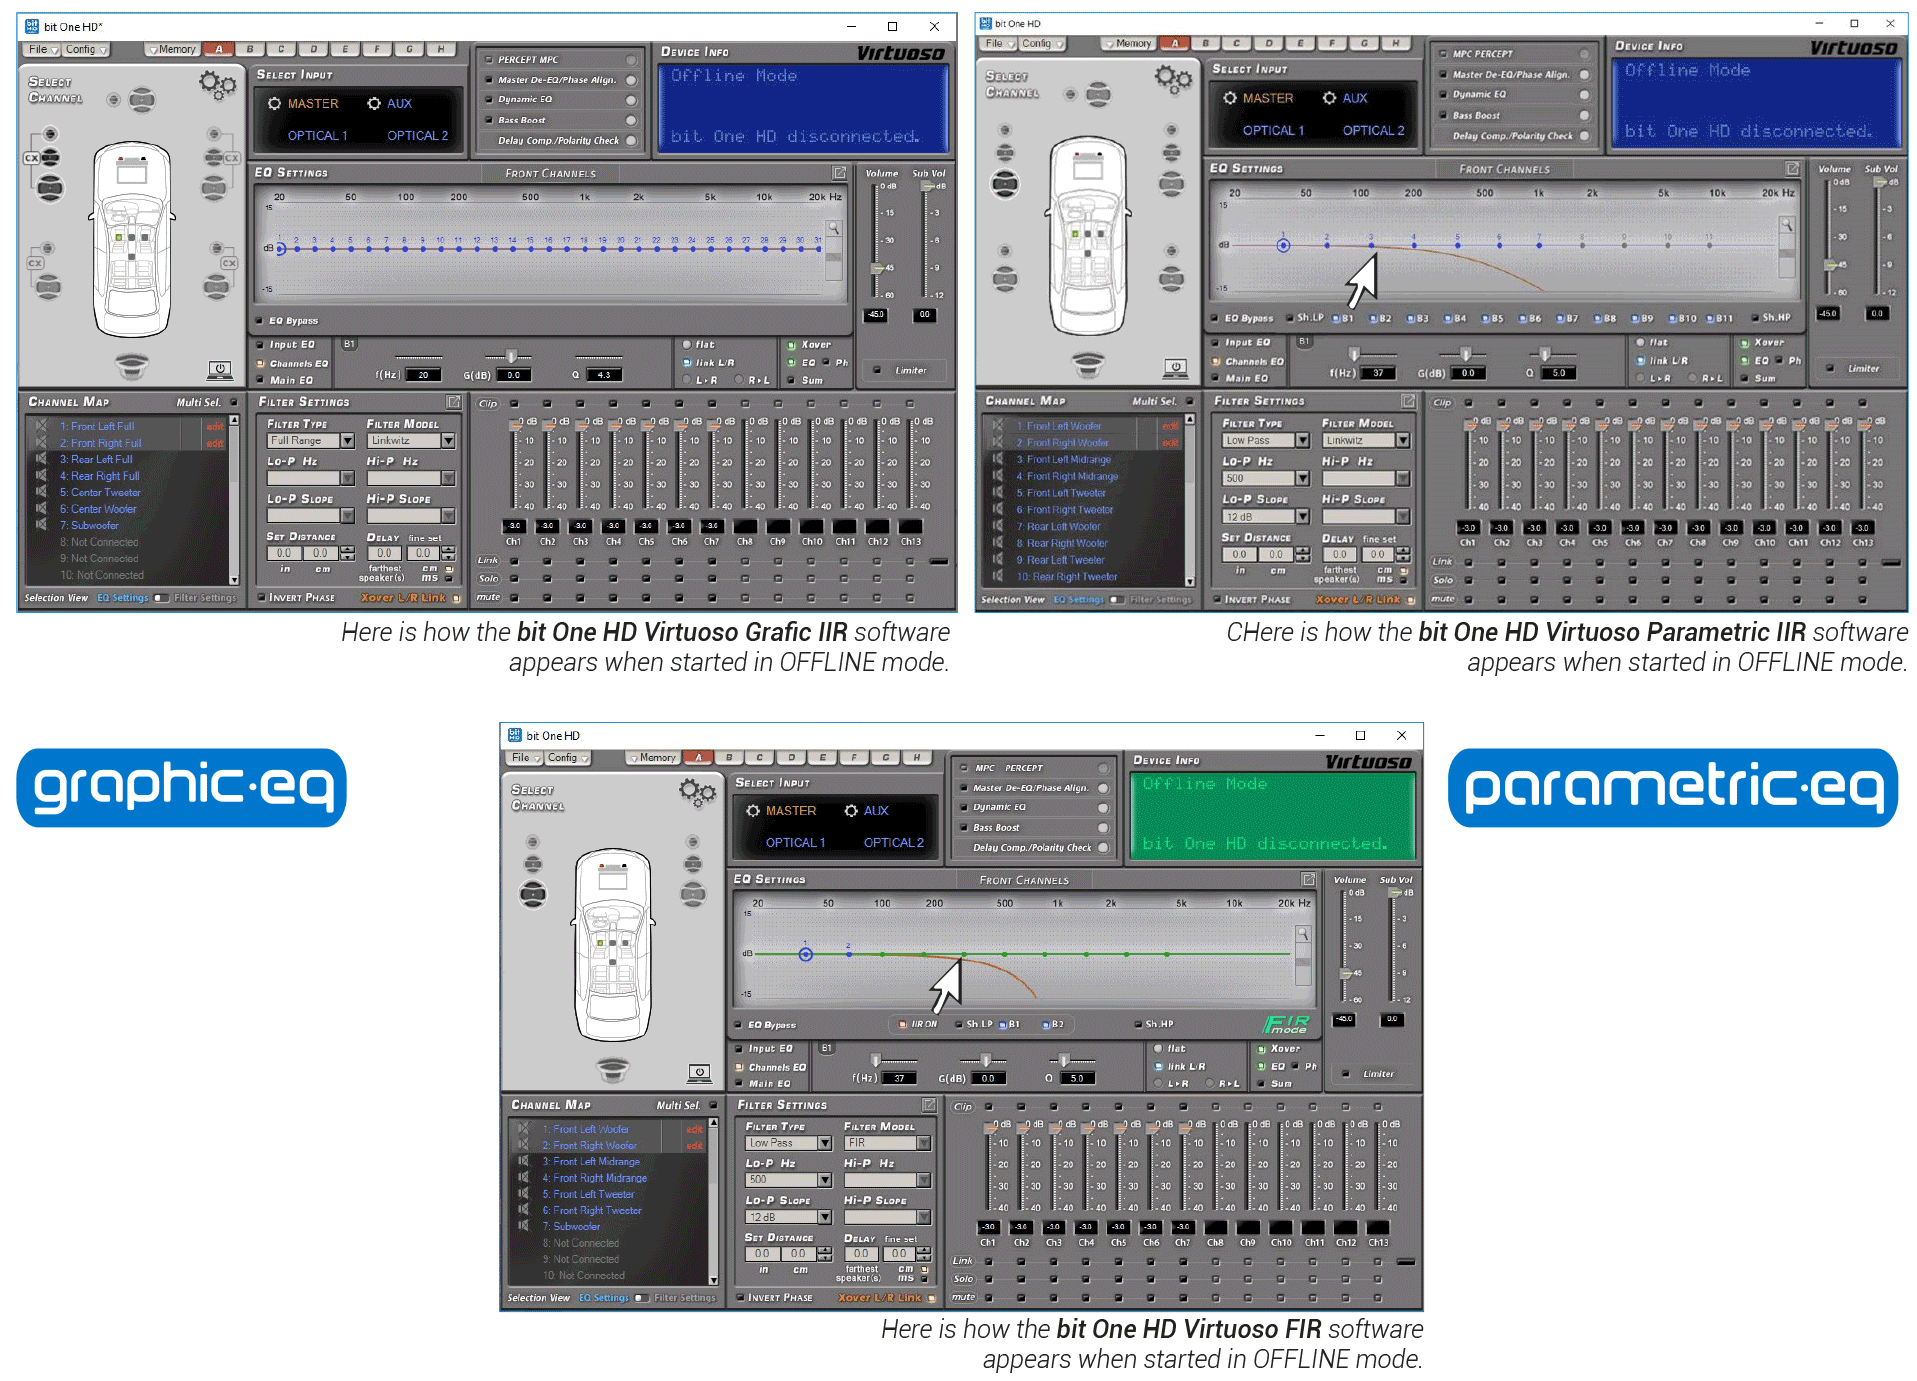Expand Filter Settings panel in Grafic IIR window
This screenshot has width=1917, height=1381.
[x=453, y=402]
